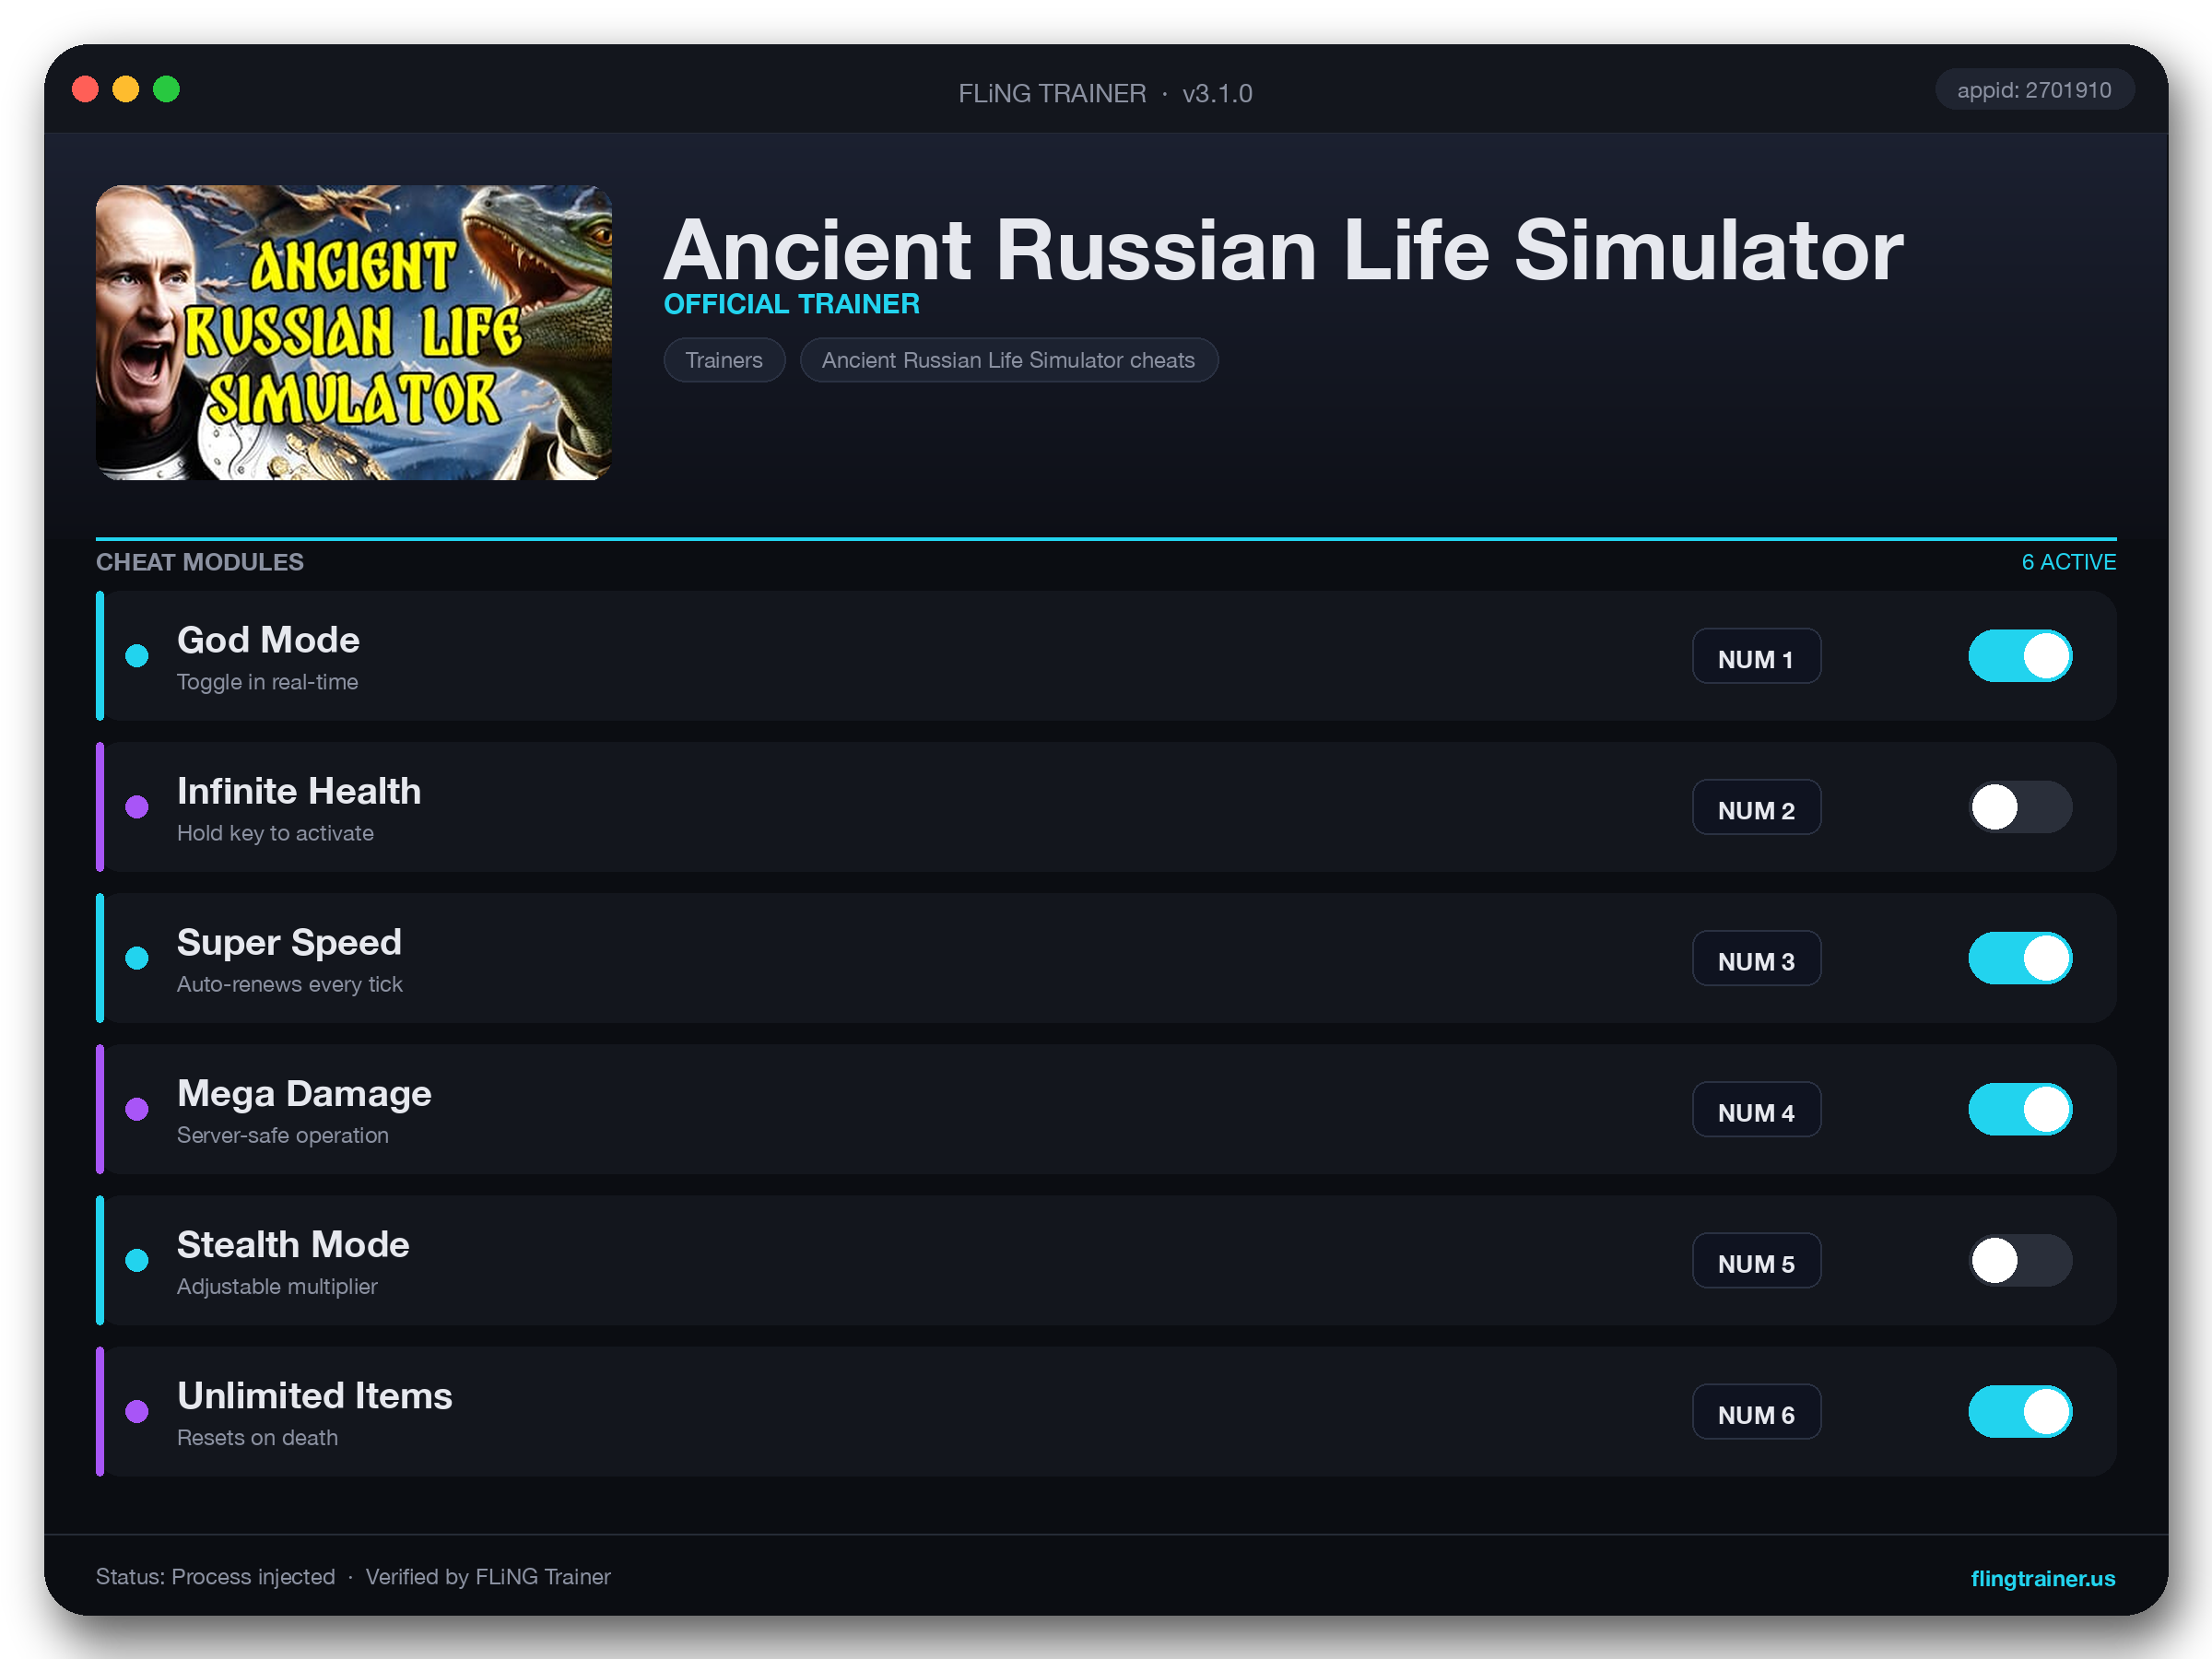The width and height of the screenshot is (2212, 1659).
Task: Switch off Mega Damage toggle
Action: (2020, 1109)
